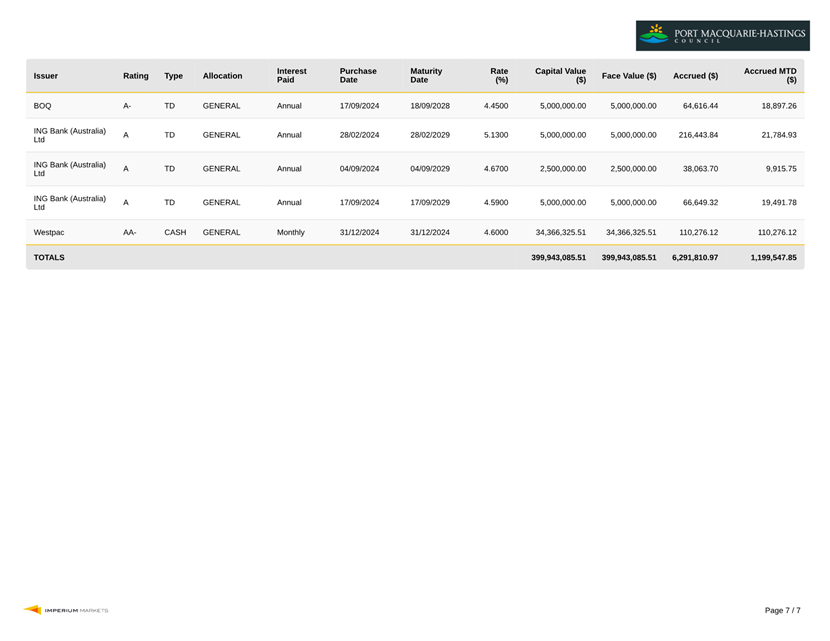Screen dimensions: 830x641
Task: Select maturity date 17/09/2029
Action: [x=430, y=203]
